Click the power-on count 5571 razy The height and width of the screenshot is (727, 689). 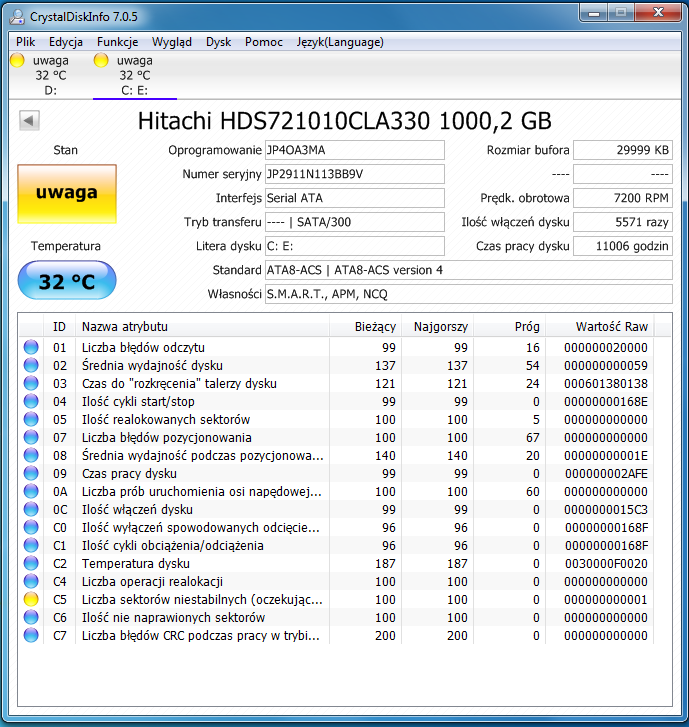tap(623, 222)
